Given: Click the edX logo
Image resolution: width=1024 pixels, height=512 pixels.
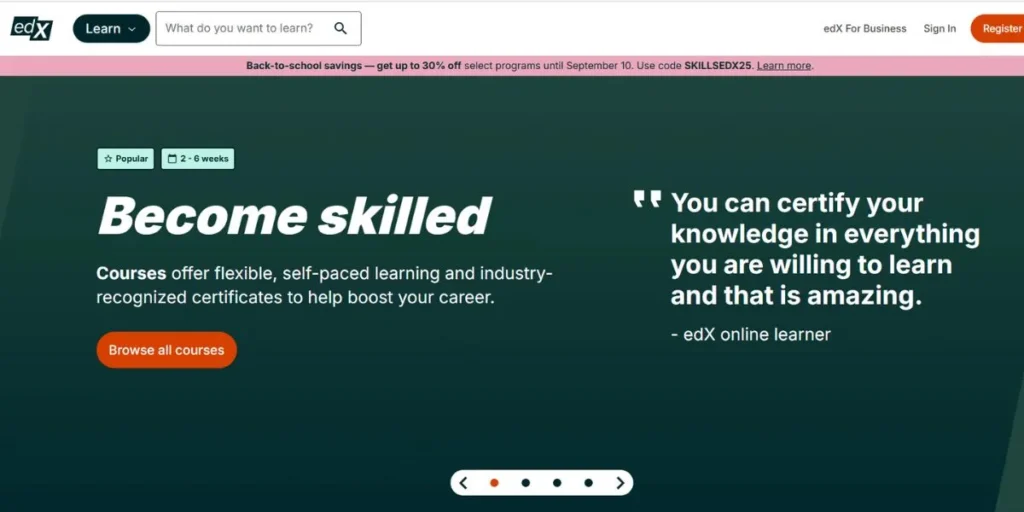Looking at the screenshot, I should 31,28.
